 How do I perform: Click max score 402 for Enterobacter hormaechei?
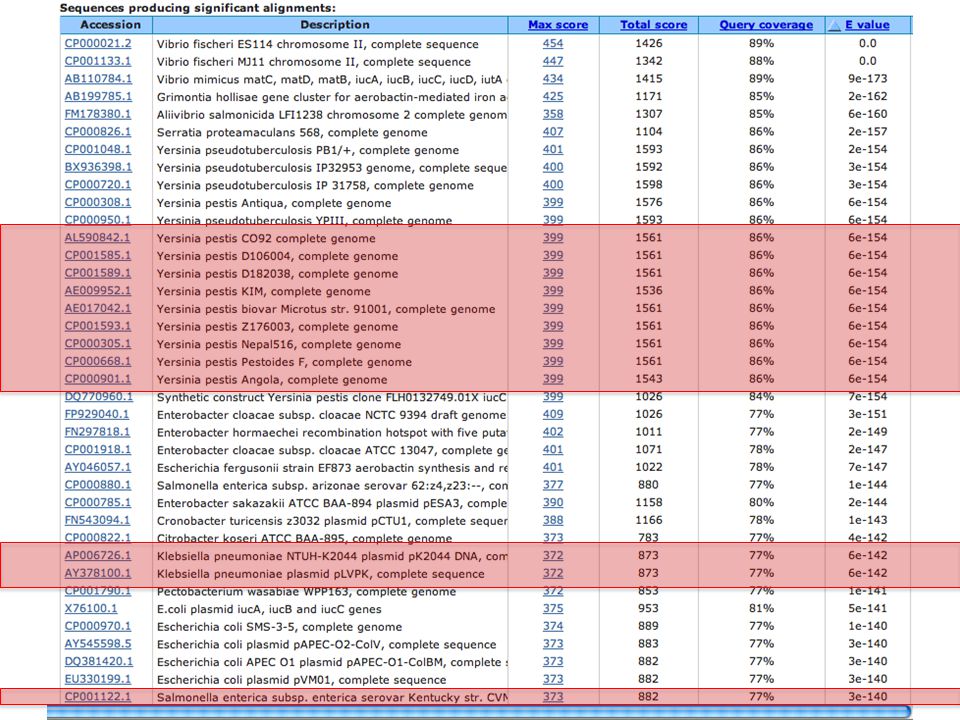coord(553,432)
